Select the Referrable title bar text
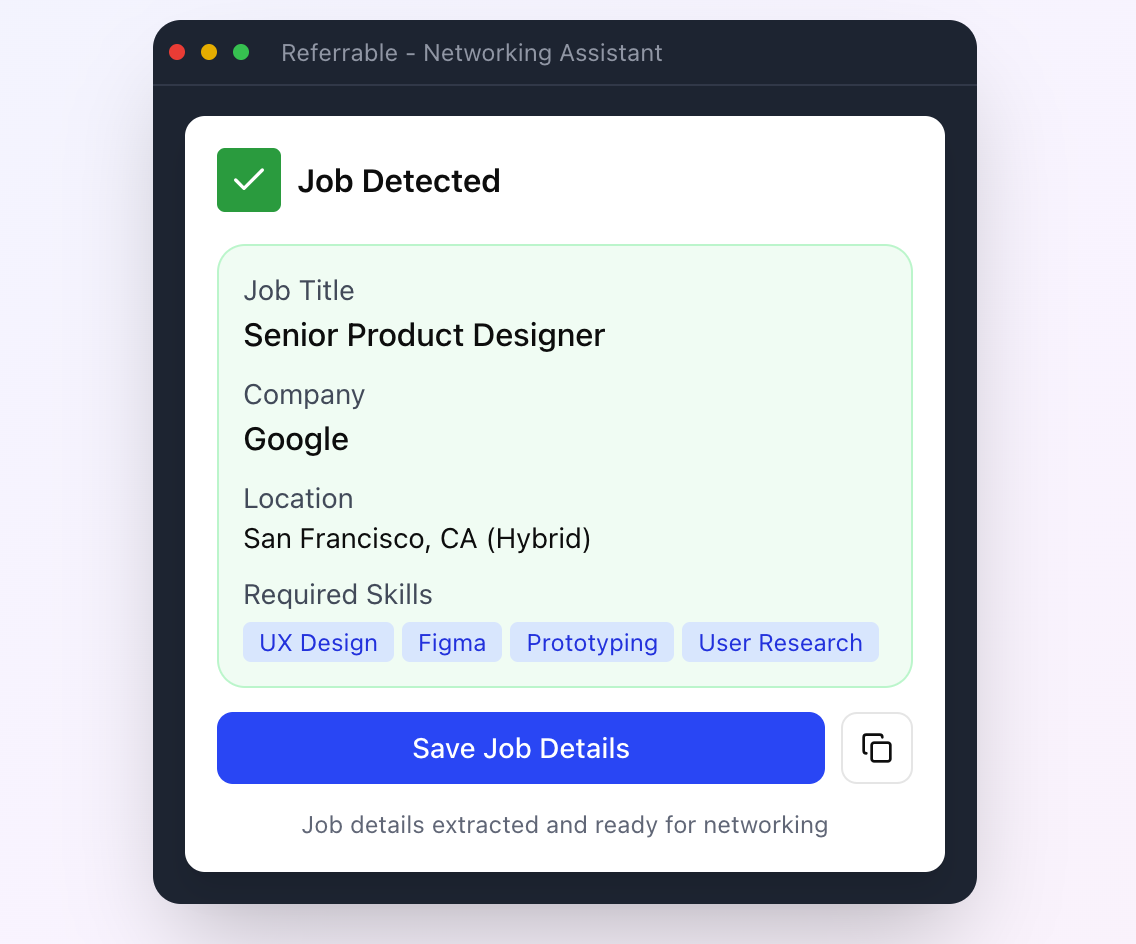 click(474, 53)
